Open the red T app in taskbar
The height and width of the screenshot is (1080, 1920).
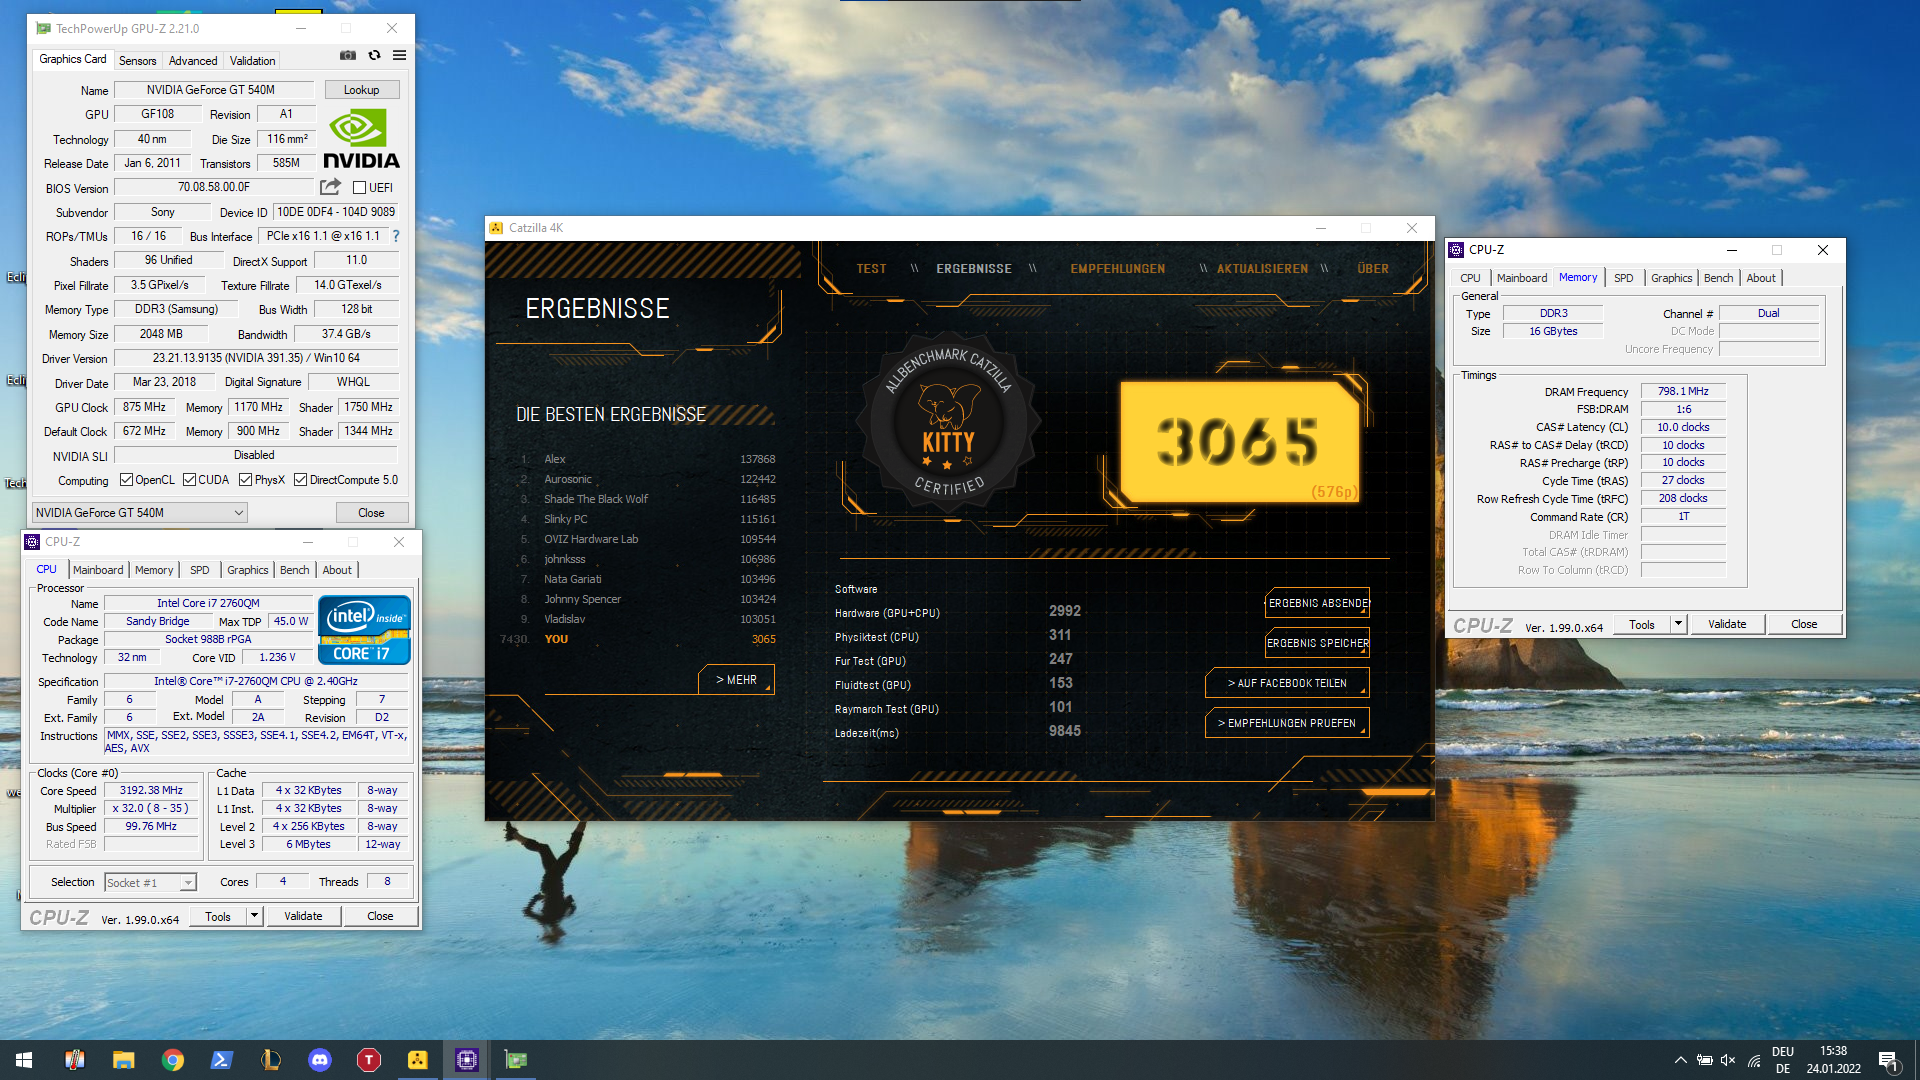pyautogui.click(x=368, y=1060)
